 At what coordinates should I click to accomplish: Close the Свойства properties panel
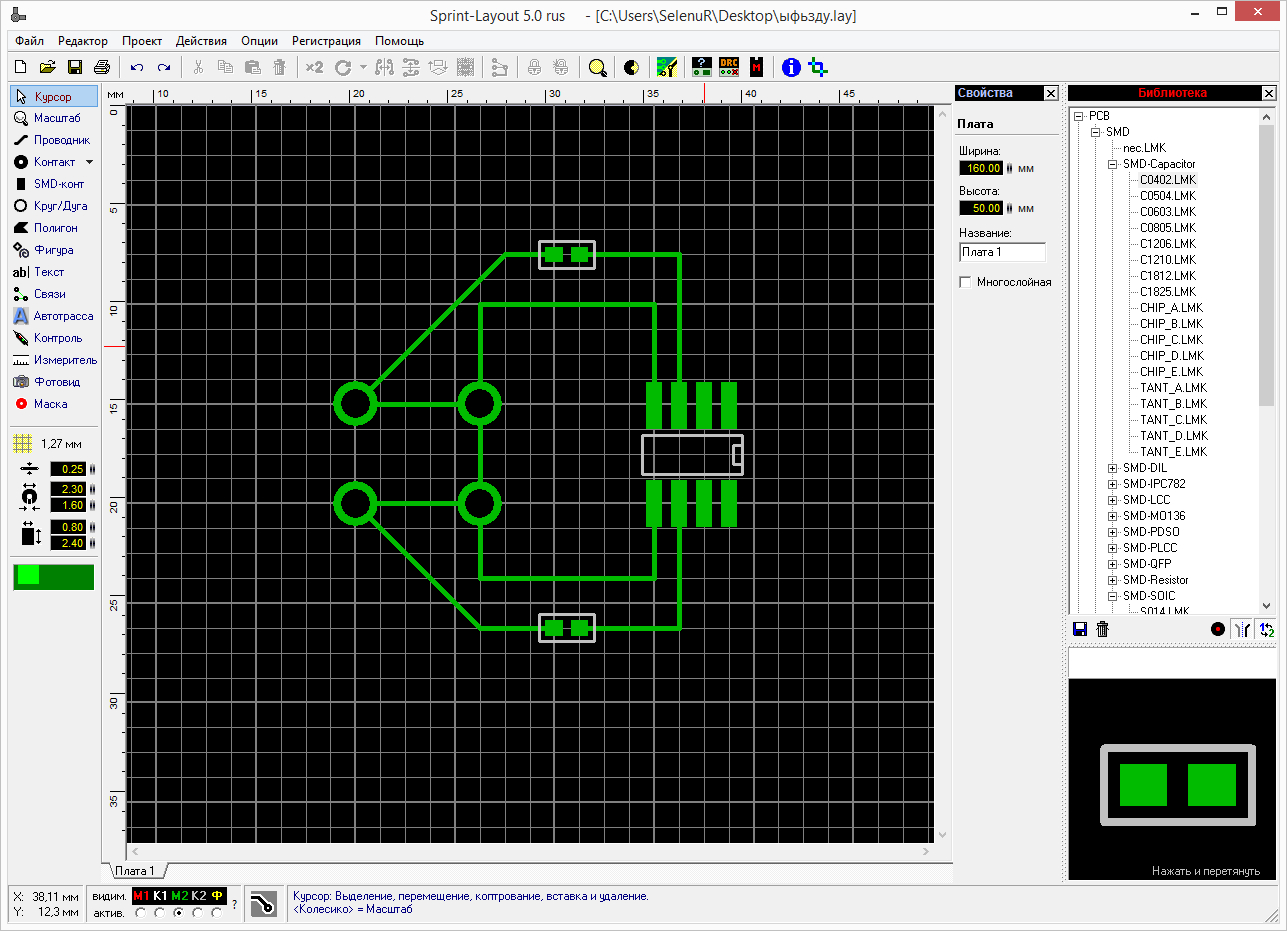(1051, 93)
